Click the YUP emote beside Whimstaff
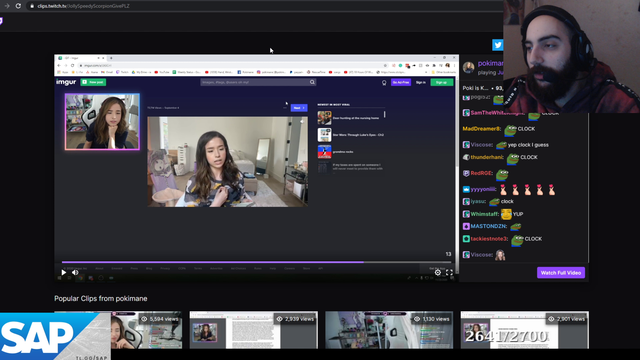Screen dimensions: 640x360 pos(506,214)
